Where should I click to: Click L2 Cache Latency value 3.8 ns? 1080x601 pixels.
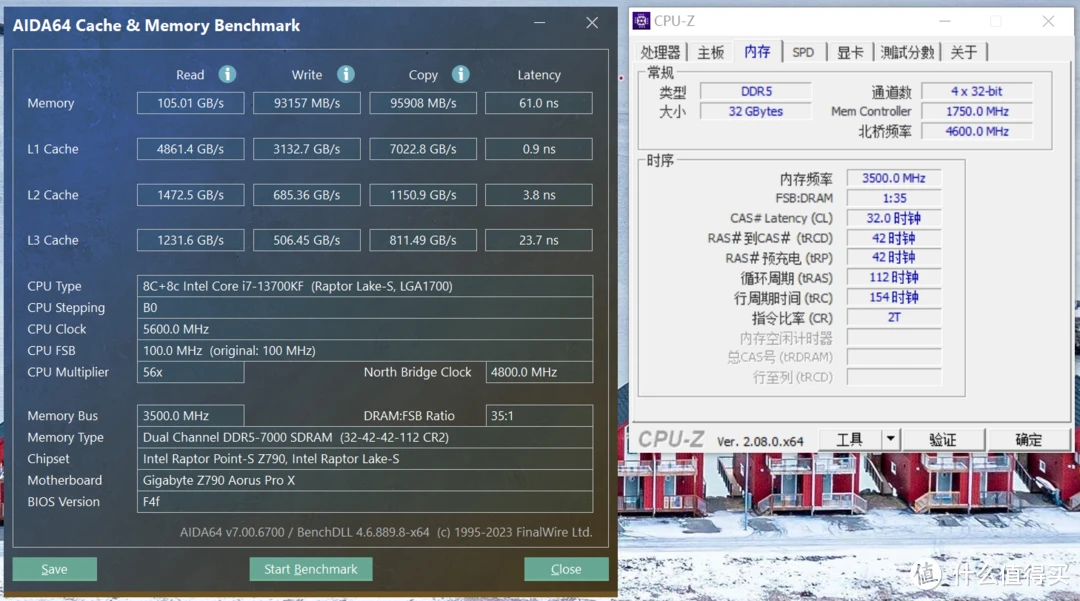pyautogui.click(x=539, y=195)
